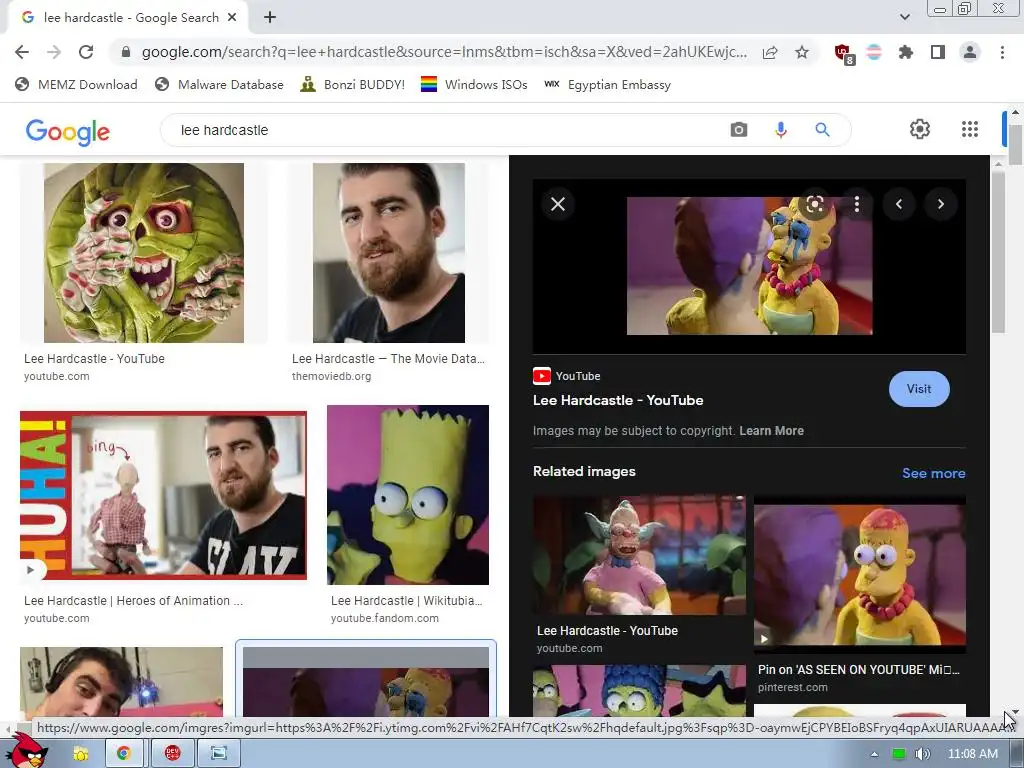Search inside image with Lens icon
Viewport: 1024px width, 768px height.
pyautogui.click(x=814, y=204)
